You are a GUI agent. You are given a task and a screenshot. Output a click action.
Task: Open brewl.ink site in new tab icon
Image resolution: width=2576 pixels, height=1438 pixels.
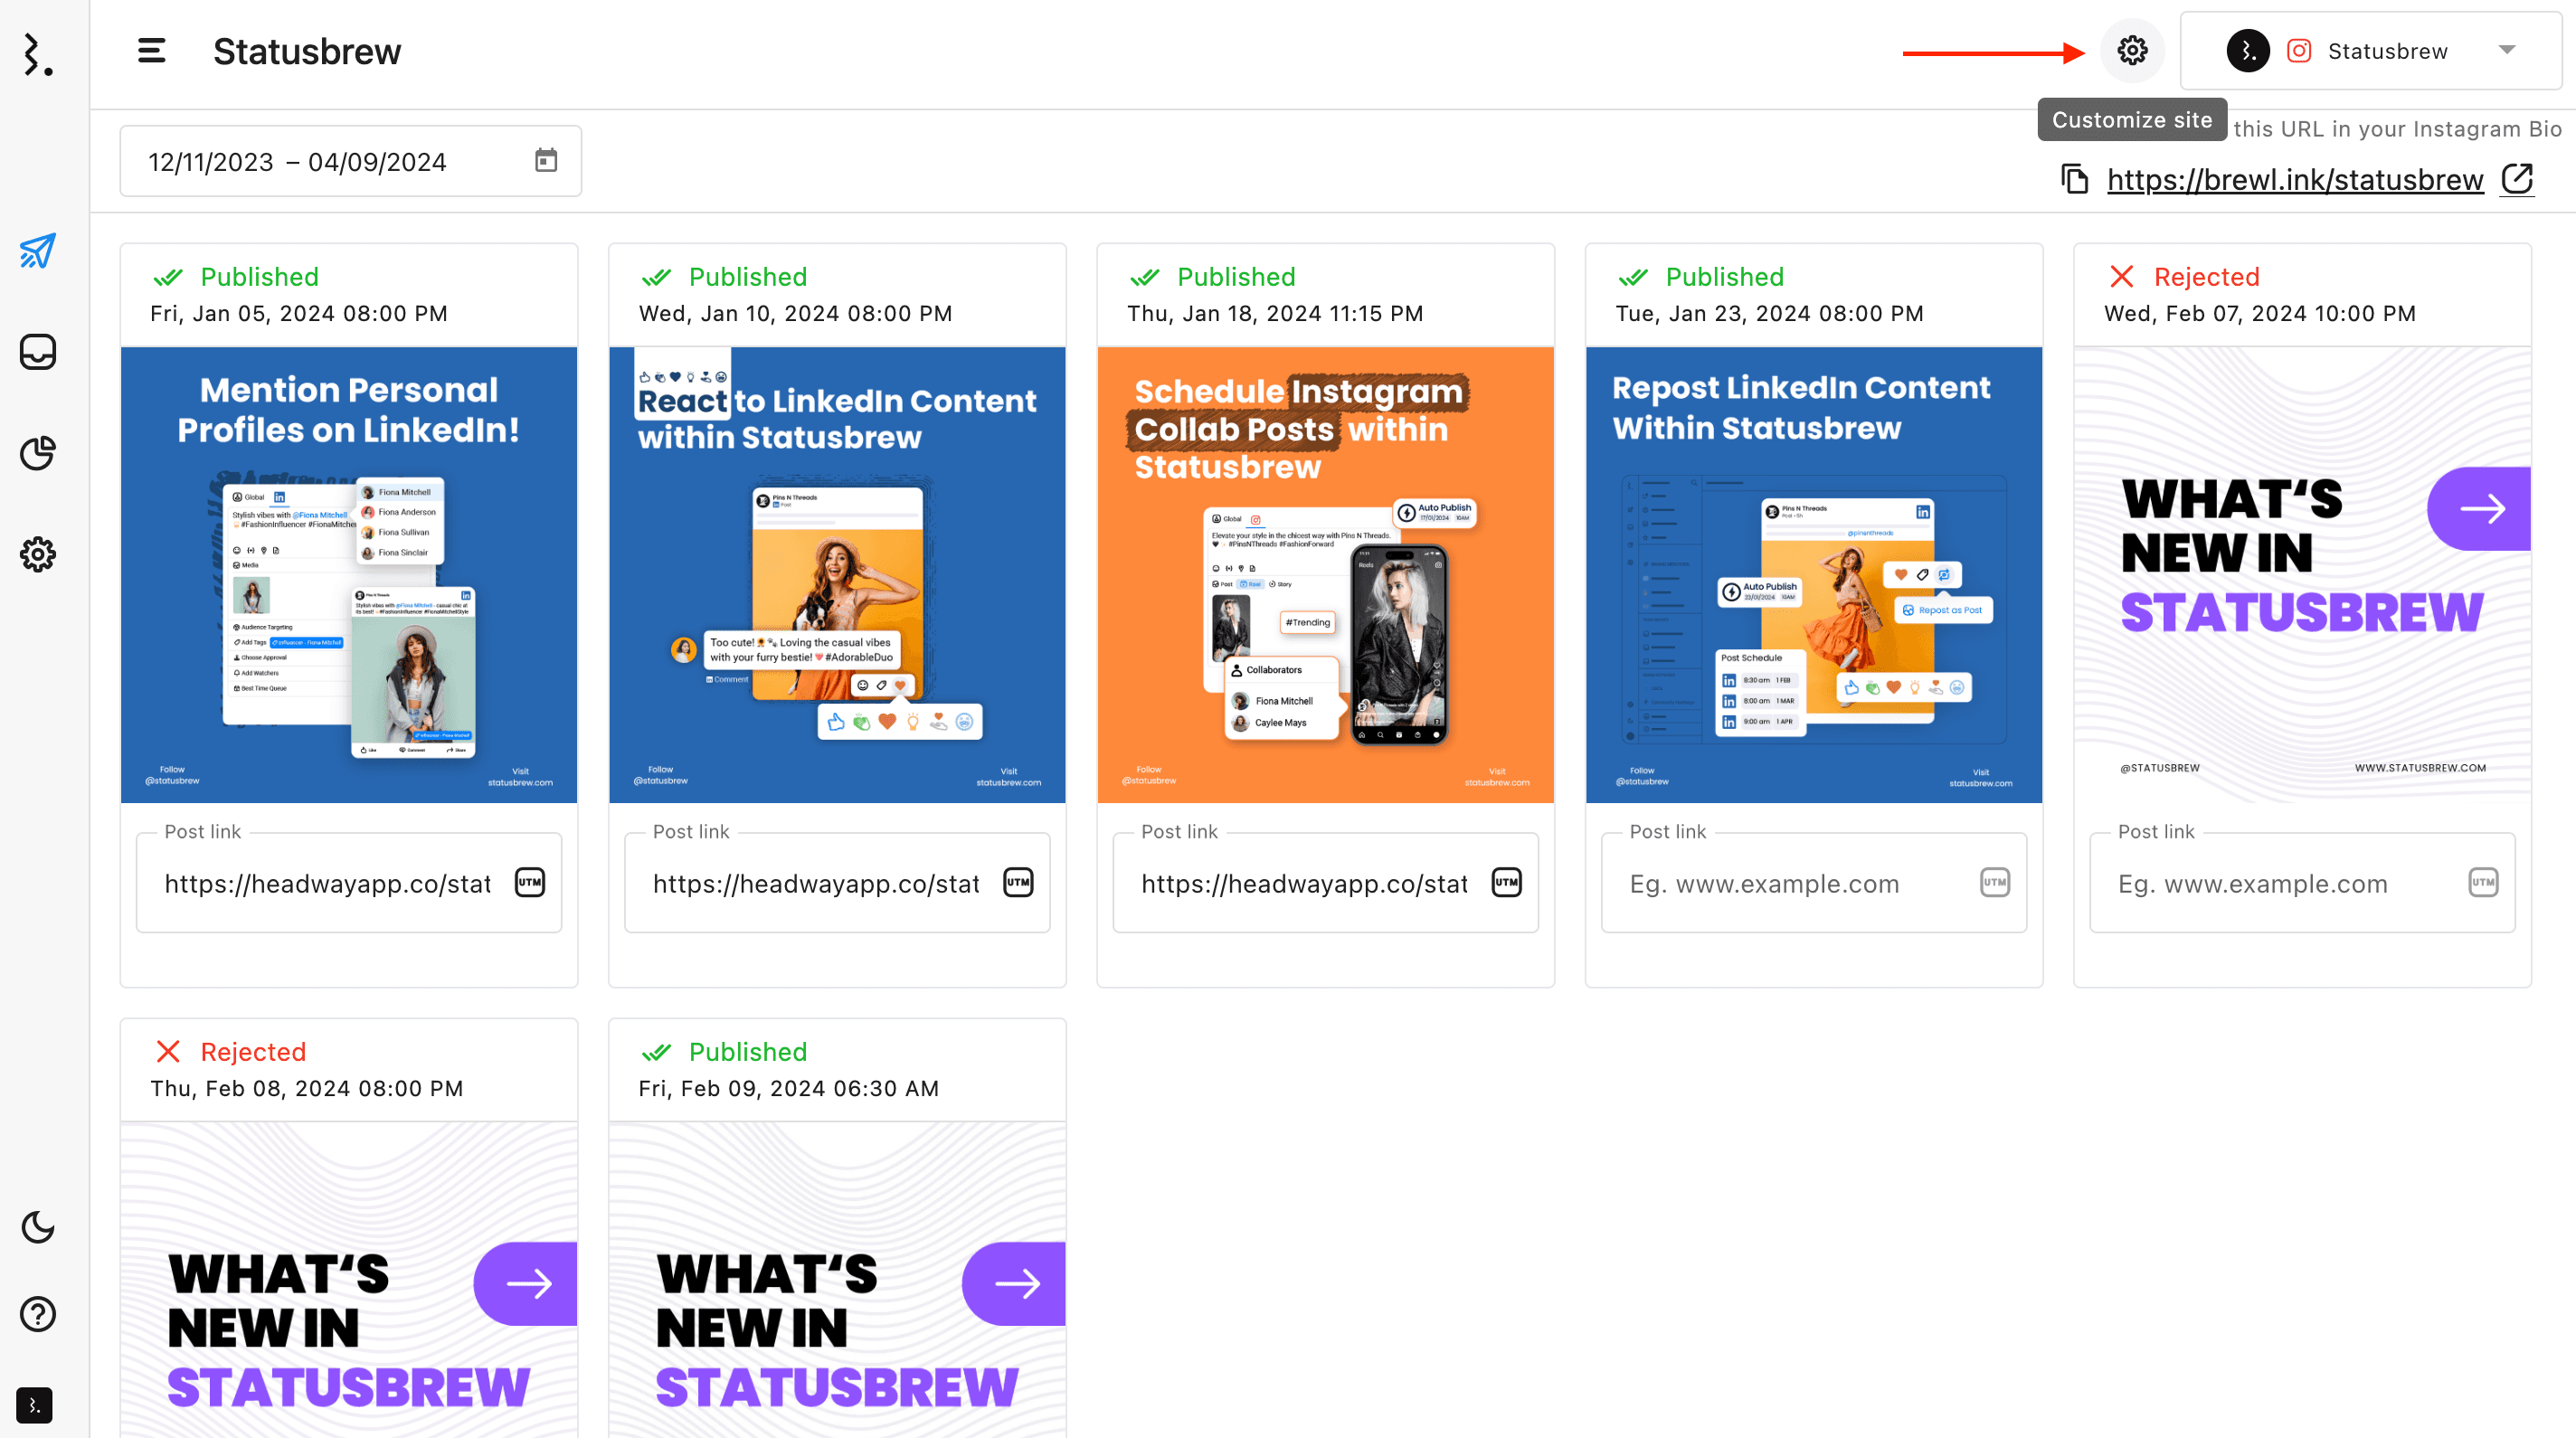(x=2517, y=180)
